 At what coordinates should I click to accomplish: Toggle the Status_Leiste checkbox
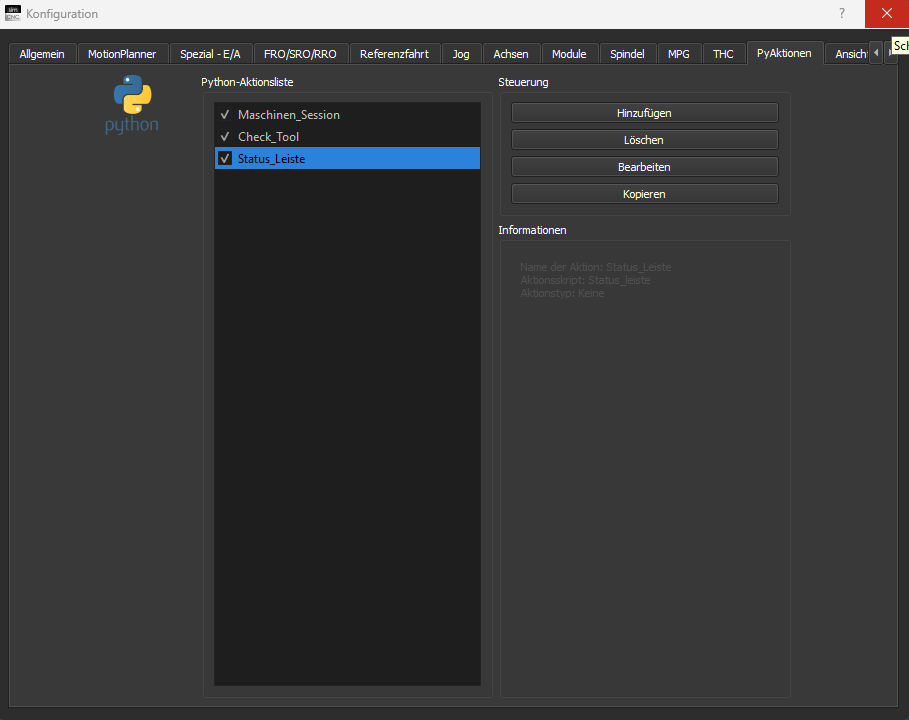point(225,158)
